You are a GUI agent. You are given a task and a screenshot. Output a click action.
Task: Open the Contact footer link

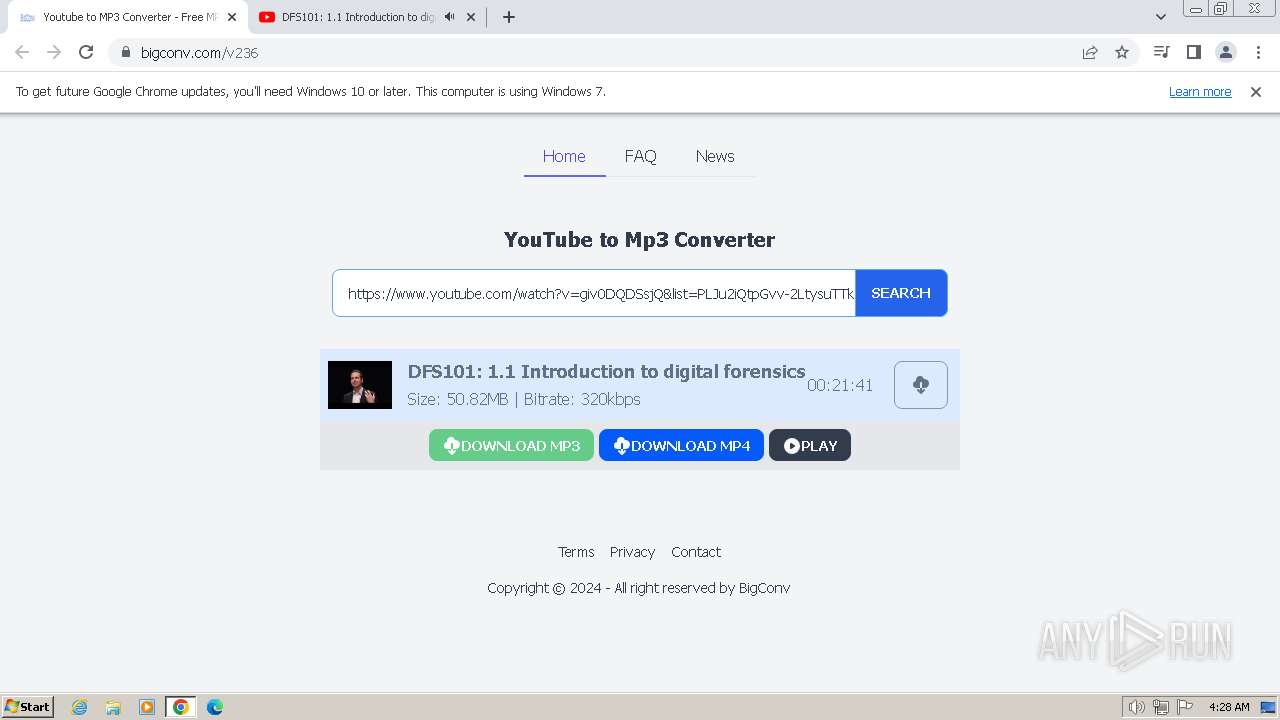[x=696, y=552]
